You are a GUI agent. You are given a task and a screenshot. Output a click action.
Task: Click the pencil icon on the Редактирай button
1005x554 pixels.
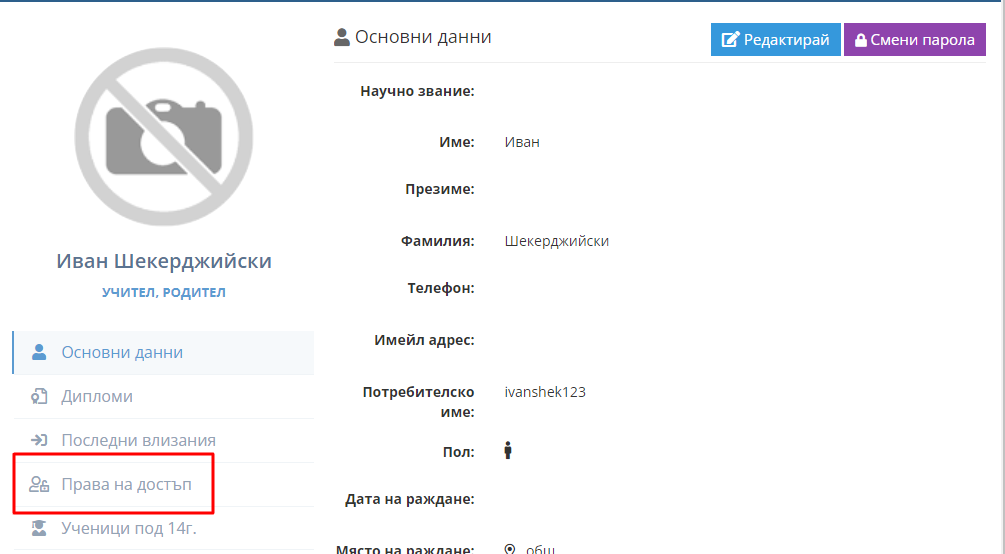click(x=730, y=40)
